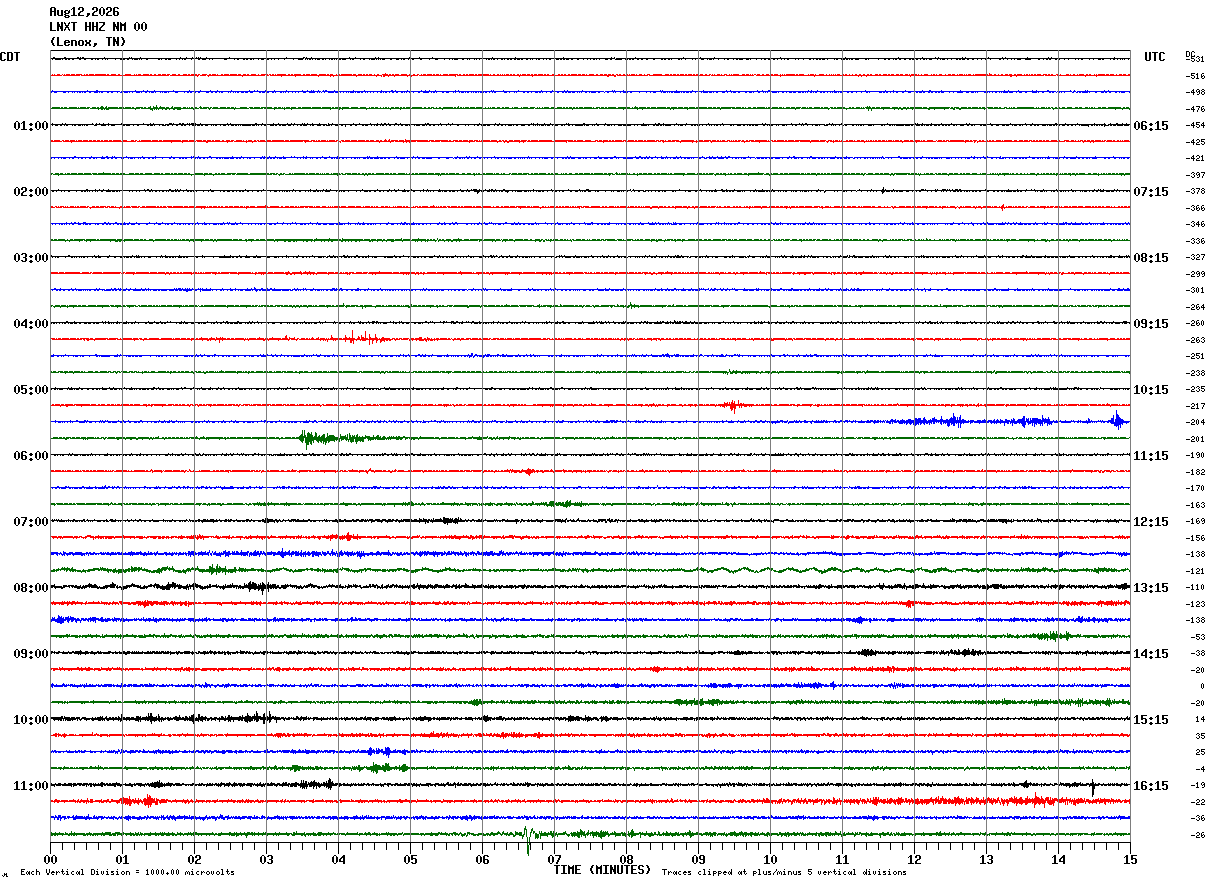Click the 06:15 UTC time label
The width and height of the screenshot is (1210, 886).
[1150, 126]
